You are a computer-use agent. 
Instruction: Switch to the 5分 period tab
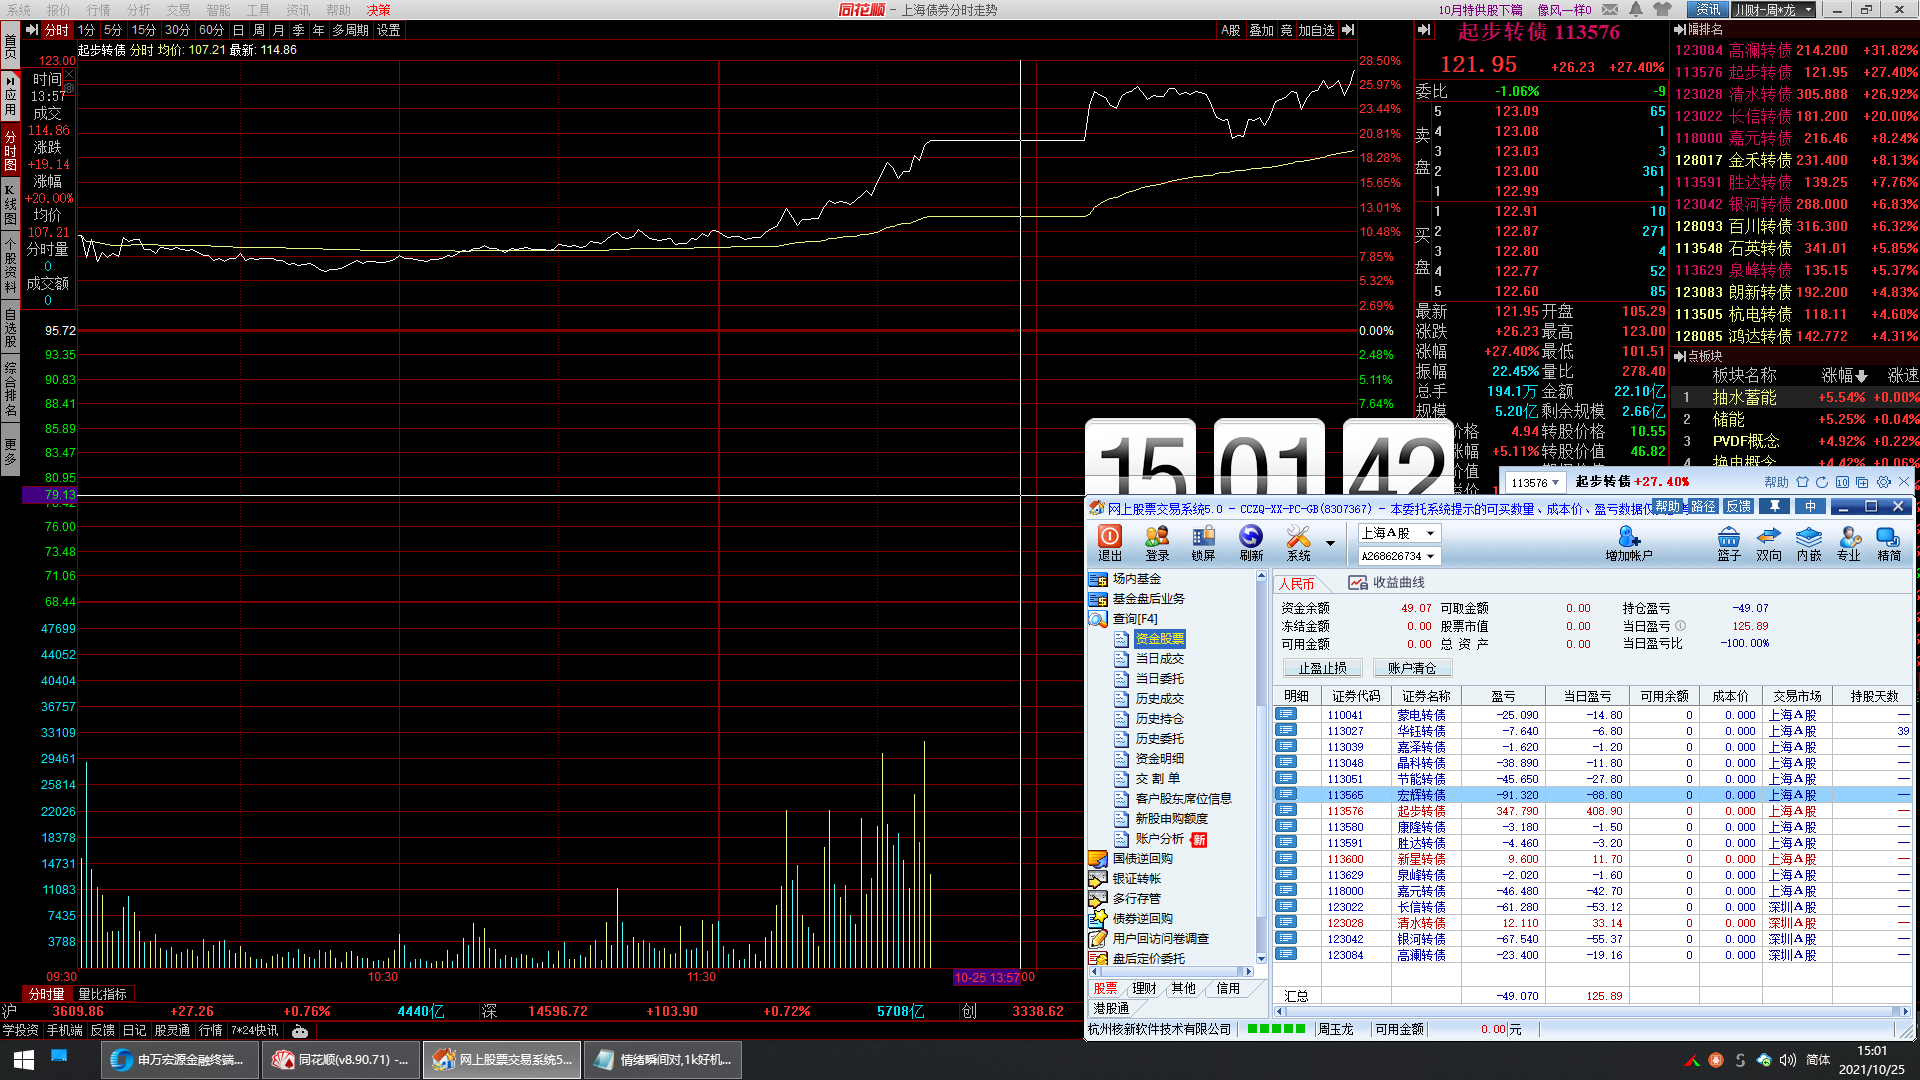pyautogui.click(x=113, y=30)
